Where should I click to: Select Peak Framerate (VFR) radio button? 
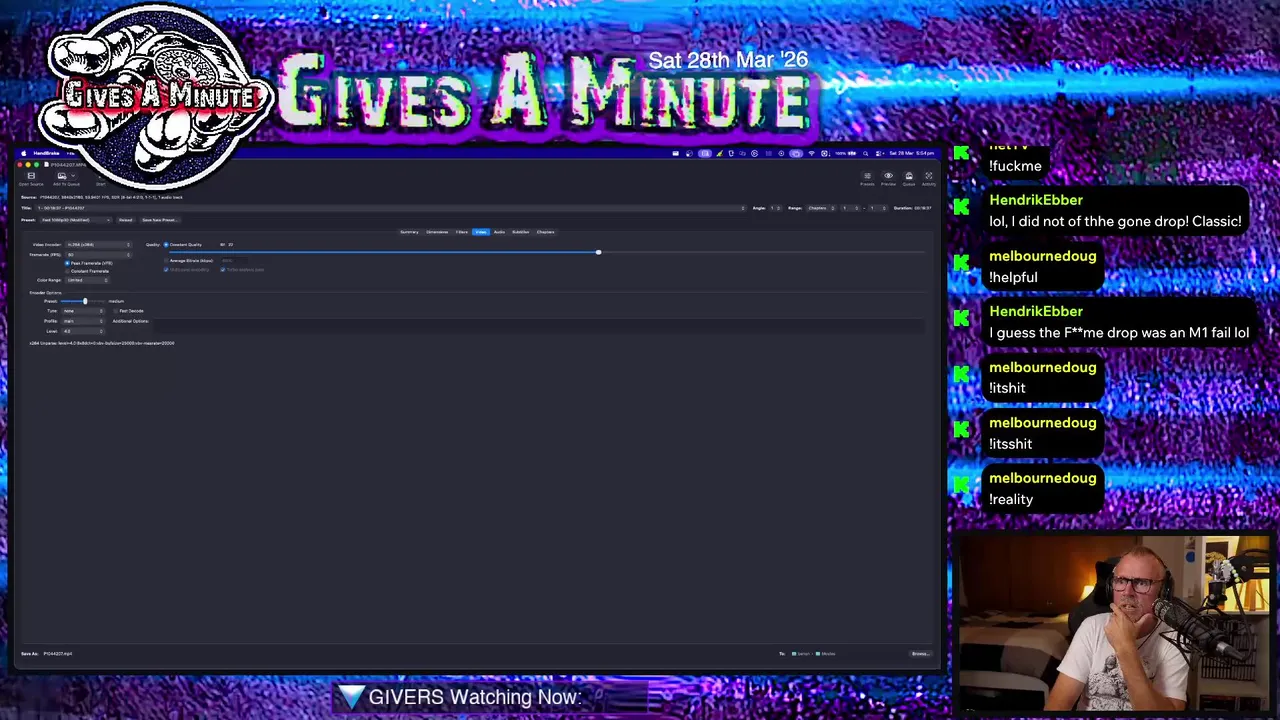click(67, 263)
